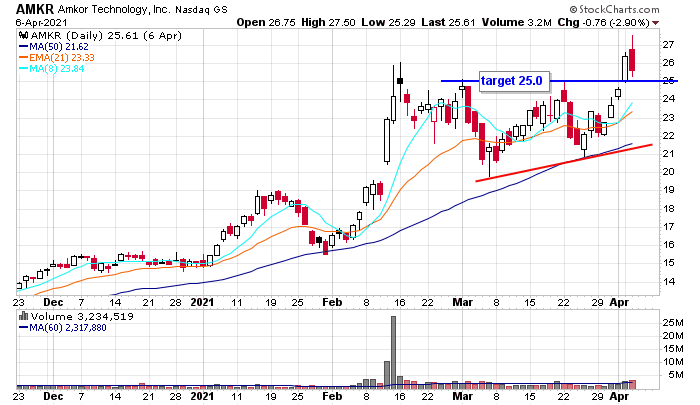700x405 pixels.
Task: Click the Open 26.75 value
Action: click(266, 22)
